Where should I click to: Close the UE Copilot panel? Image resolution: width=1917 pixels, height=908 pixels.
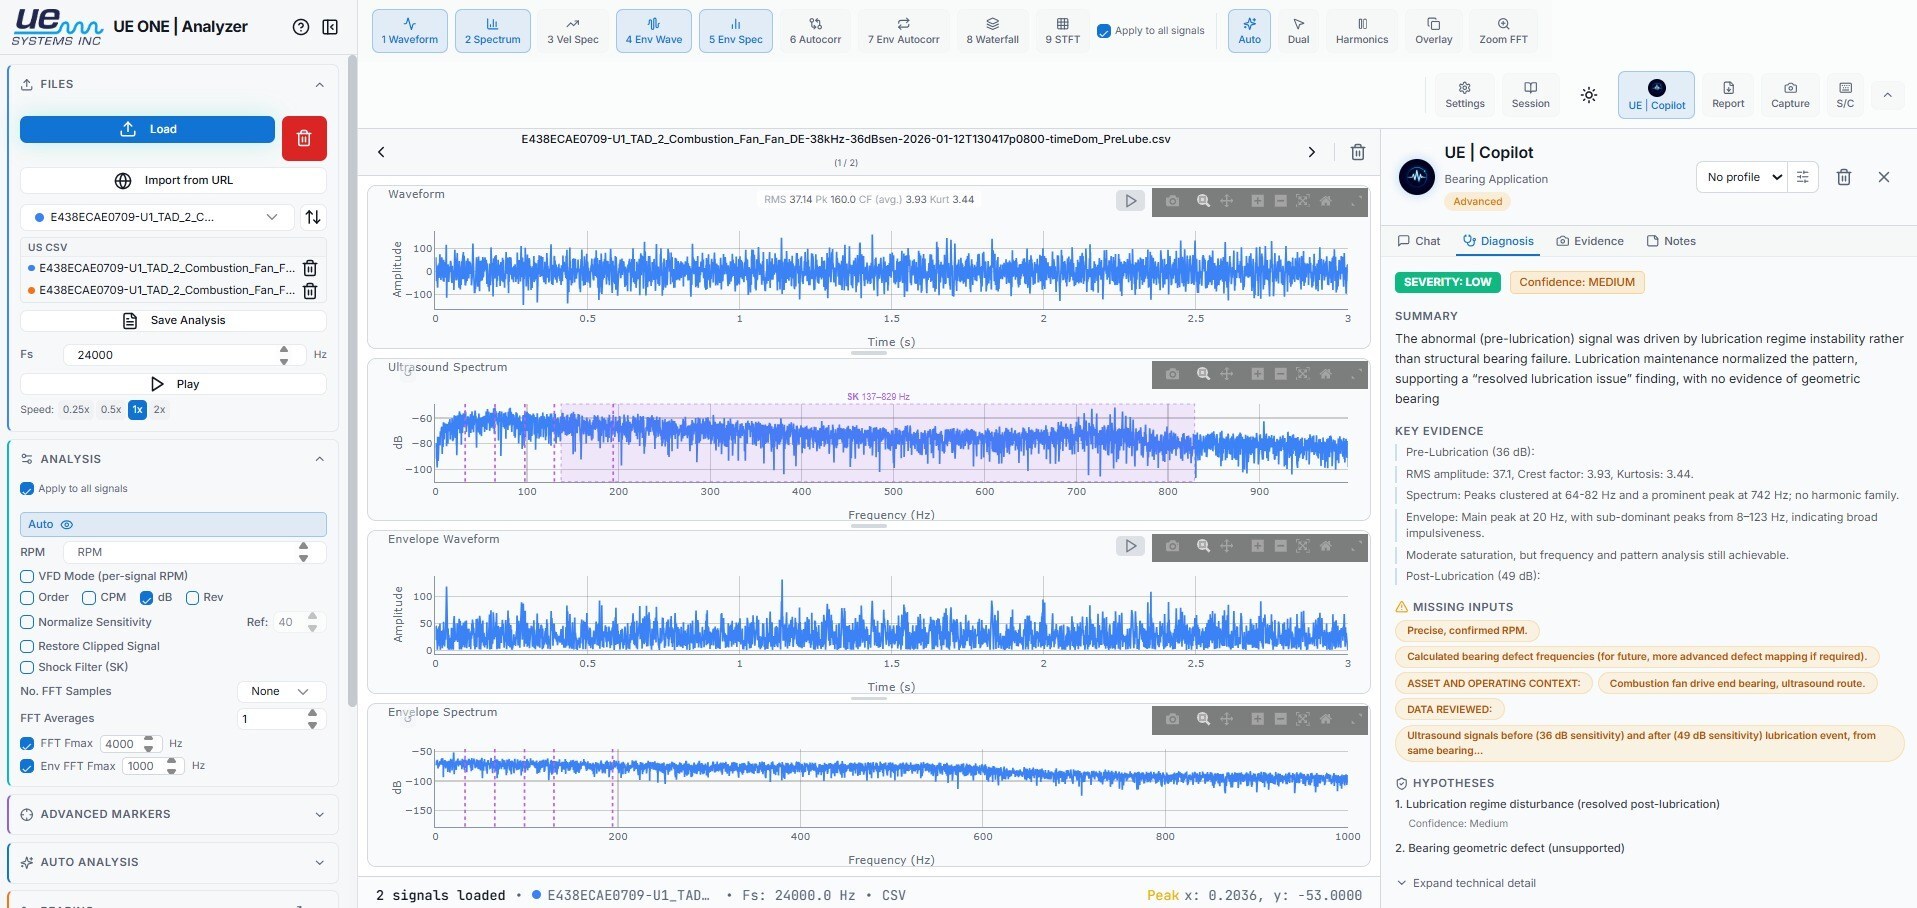coord(1884,177)
